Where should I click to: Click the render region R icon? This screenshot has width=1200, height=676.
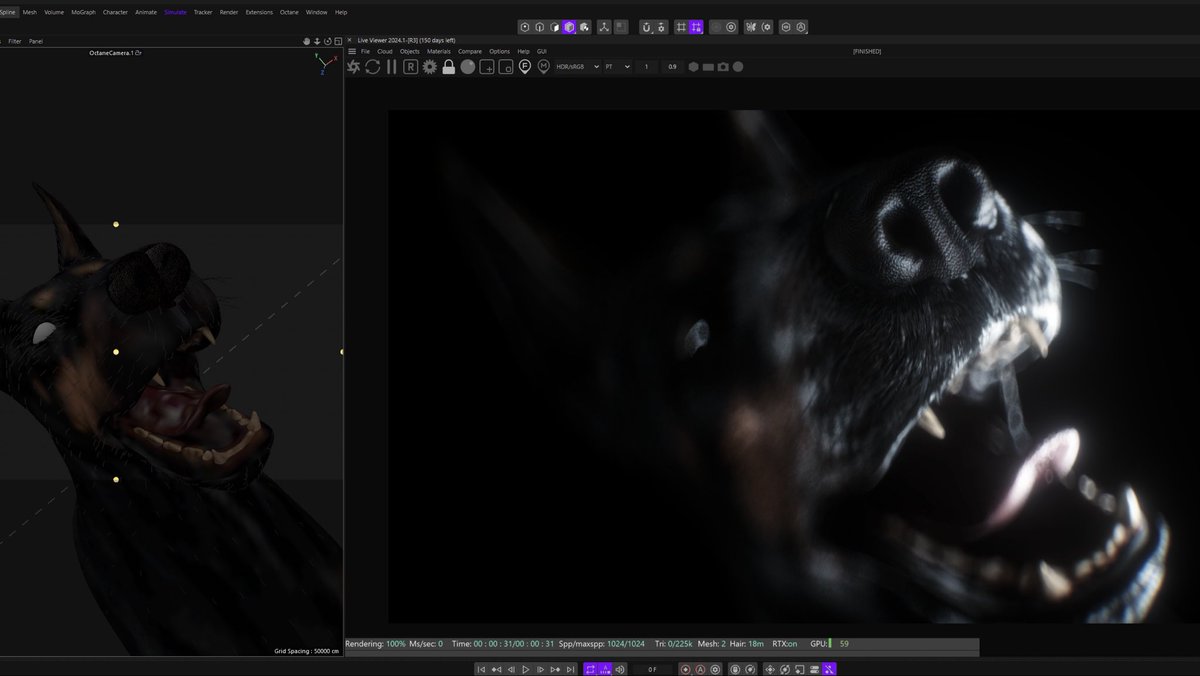coord(410,67)
